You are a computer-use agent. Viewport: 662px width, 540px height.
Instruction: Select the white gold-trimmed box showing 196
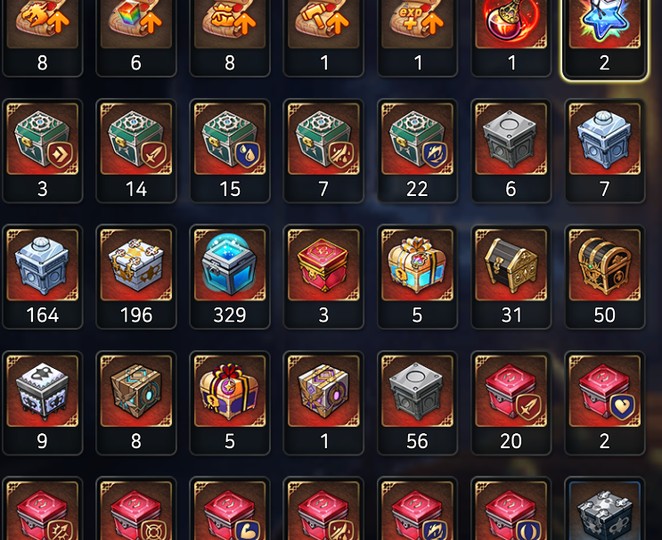click(x=136, y=277)
